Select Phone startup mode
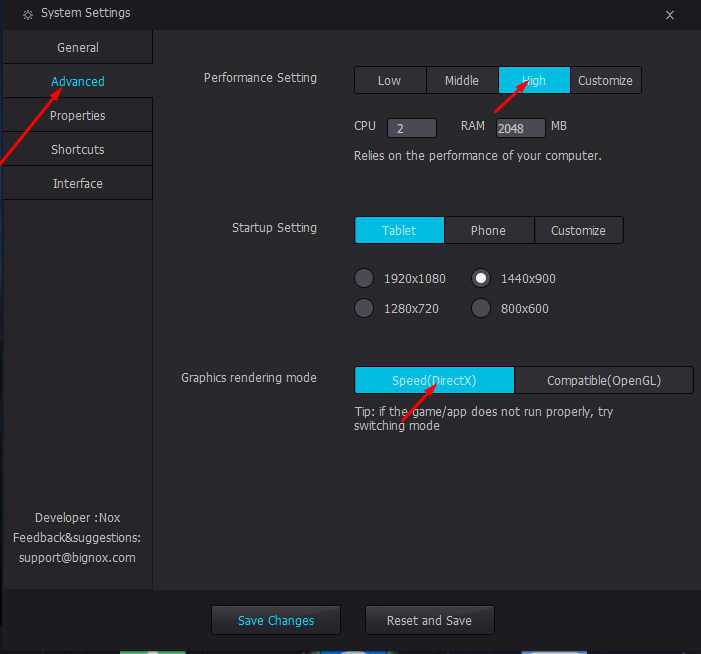 click(489, 230)
